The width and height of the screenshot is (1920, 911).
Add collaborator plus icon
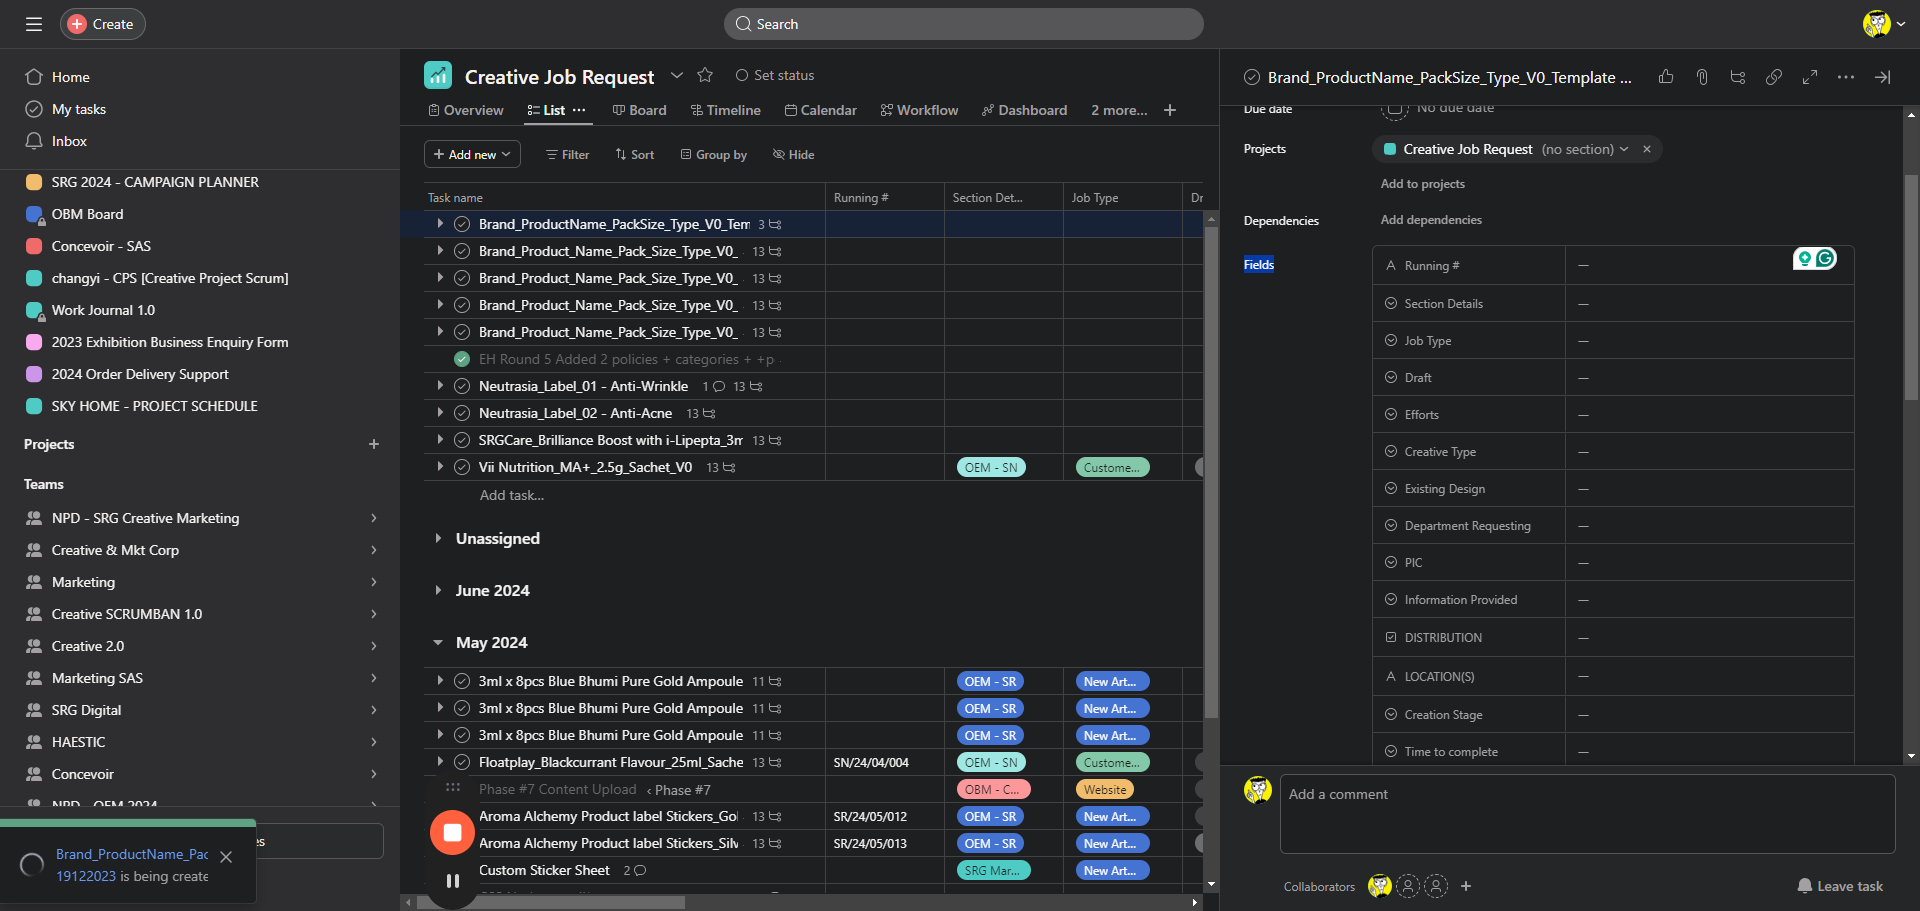pos(1466,886)
